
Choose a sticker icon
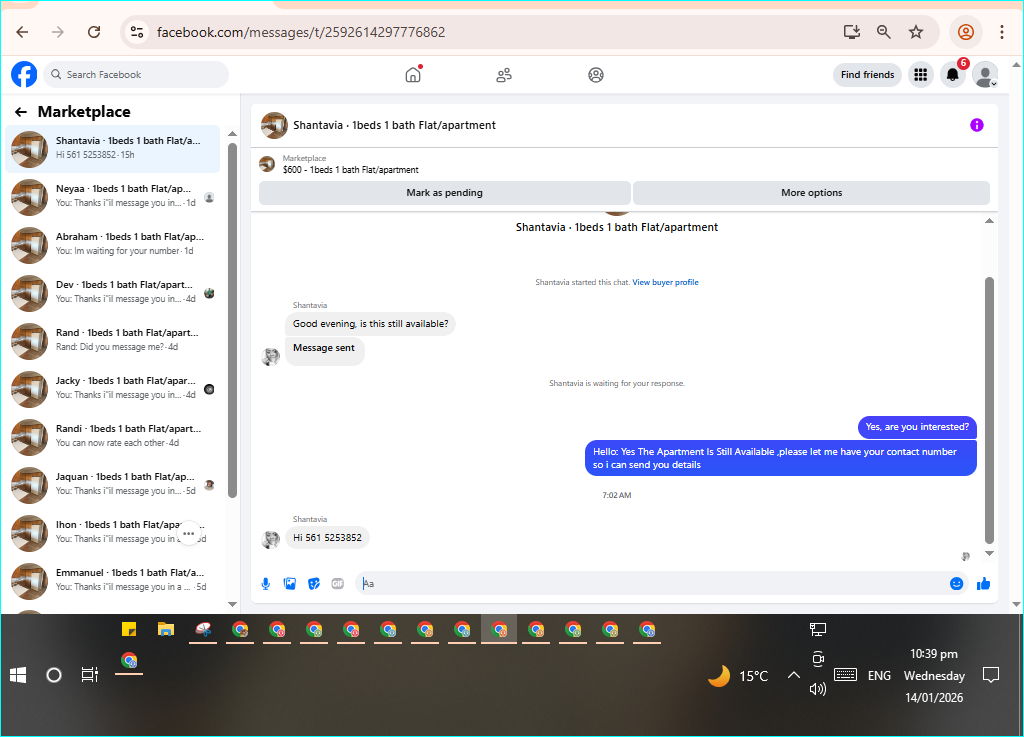pyautogui.click(x=314, y=584)
